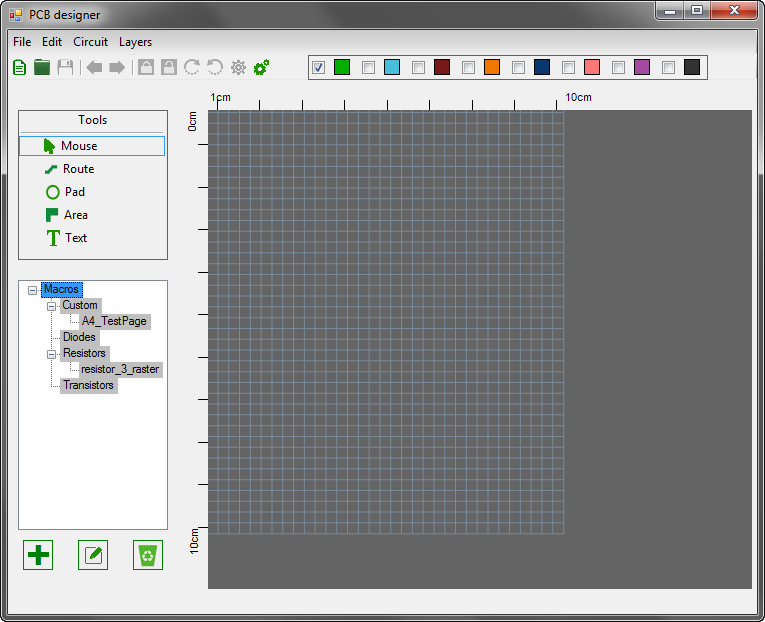Click the purple layer color swatch

click(x=642, y=67)
